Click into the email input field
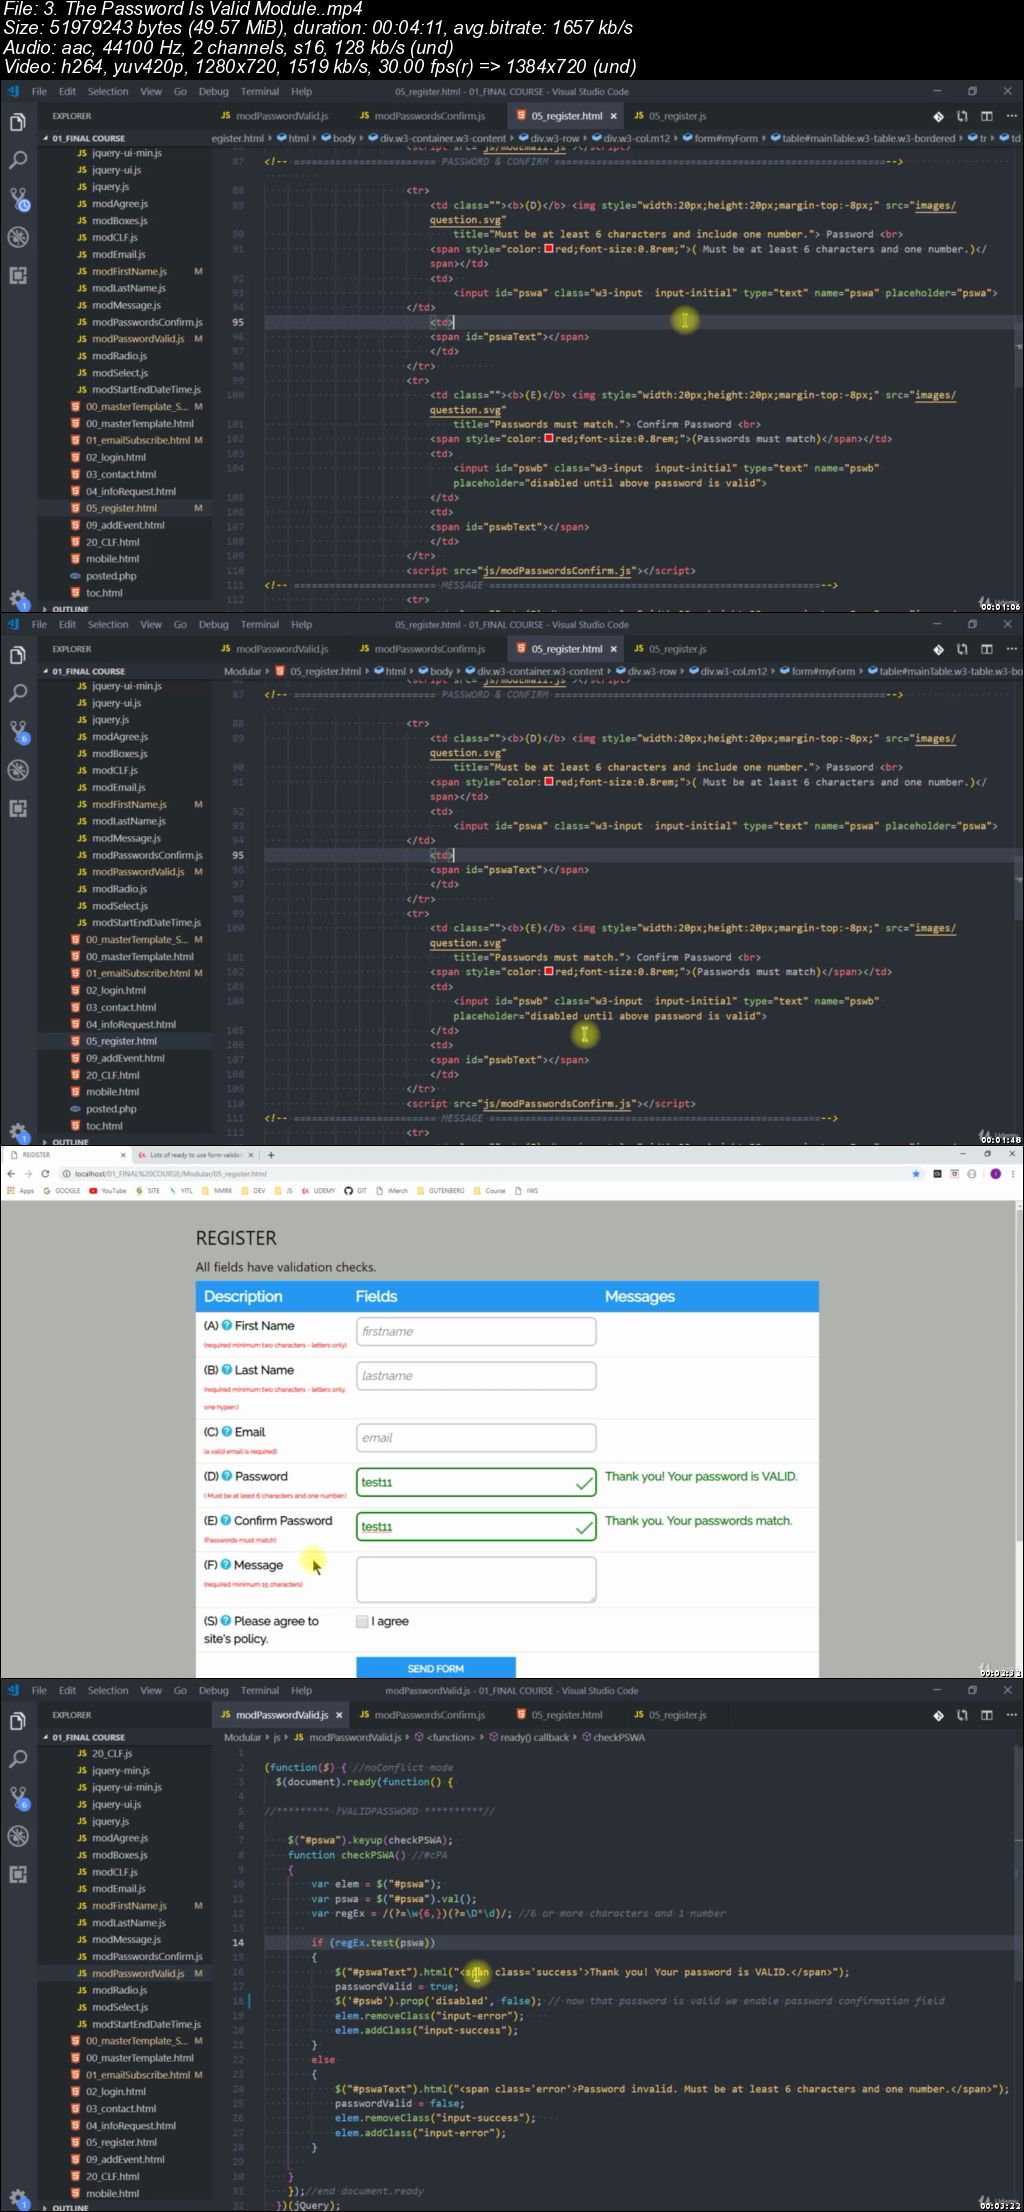The height and width of the screenshot is (2212, 1024). click(476, 1438)
